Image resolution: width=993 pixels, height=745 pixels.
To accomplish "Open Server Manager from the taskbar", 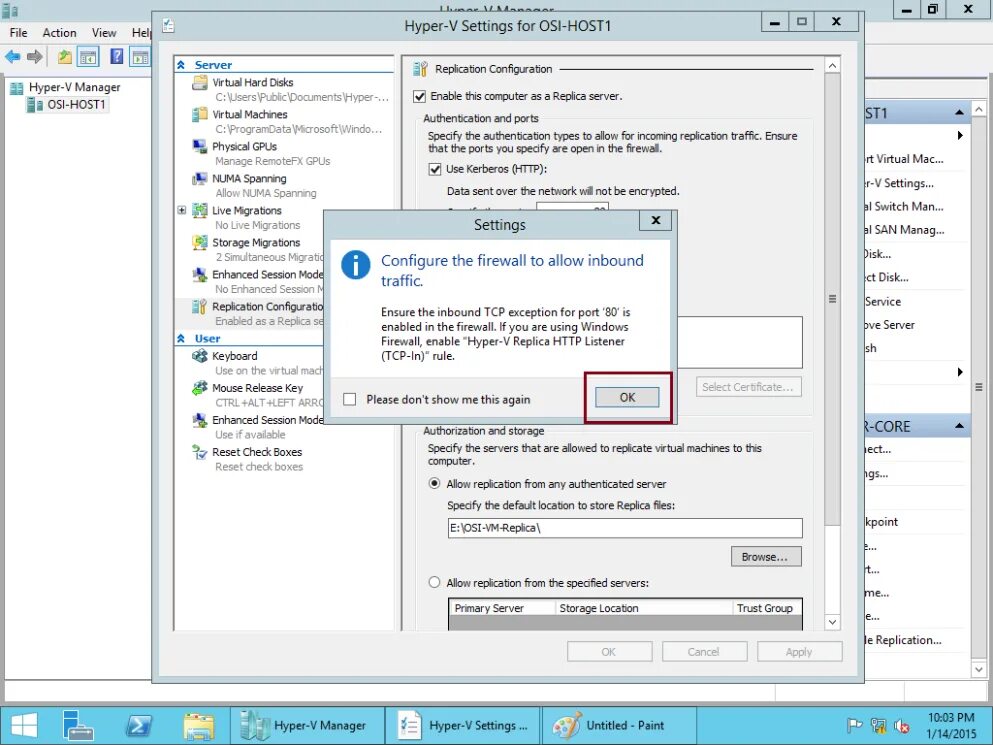I will (x=79, y=725).
